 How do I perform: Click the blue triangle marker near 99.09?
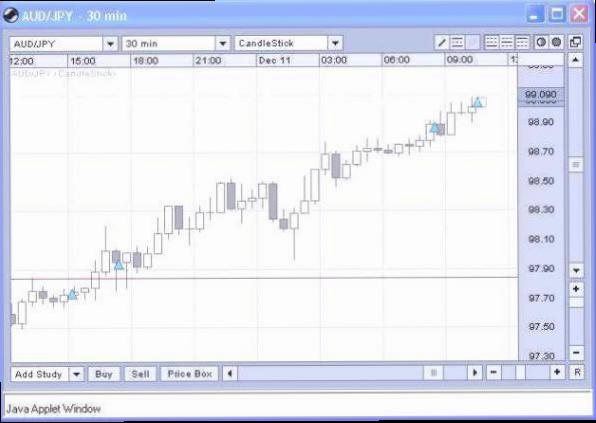478,102
